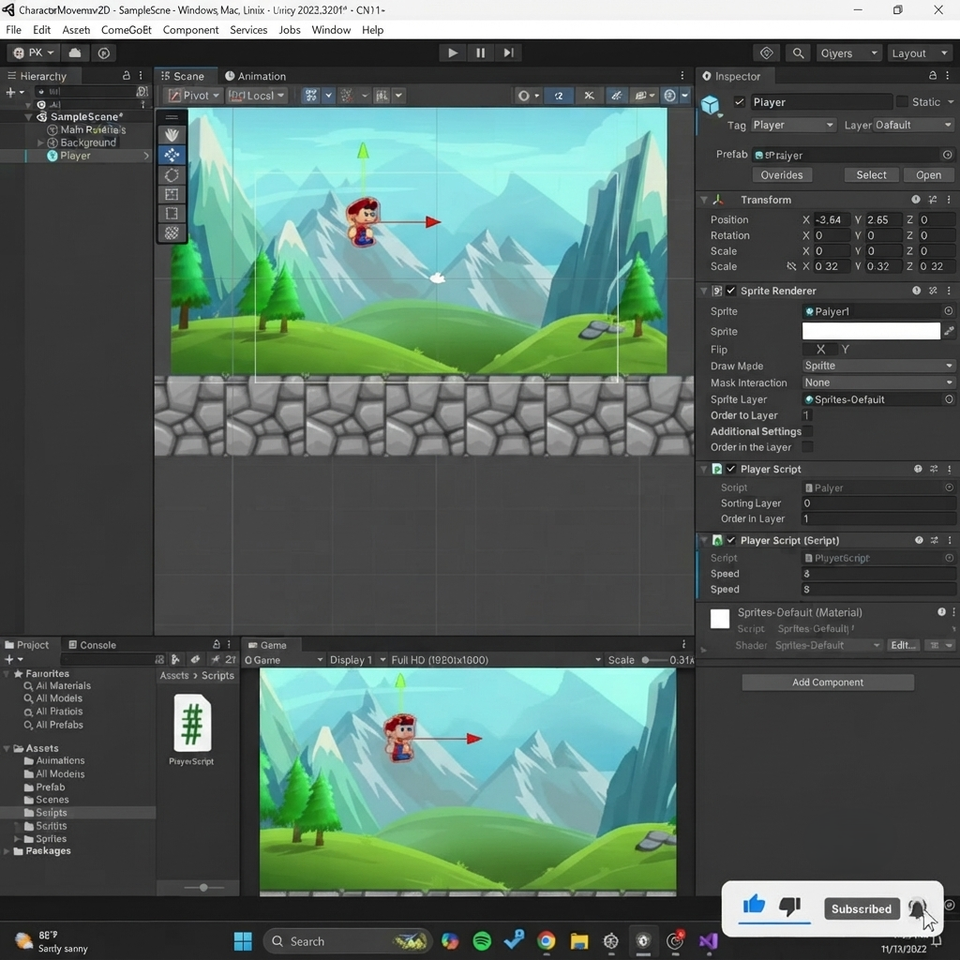
Task: Click the prefab Open button
Action: 928,175
